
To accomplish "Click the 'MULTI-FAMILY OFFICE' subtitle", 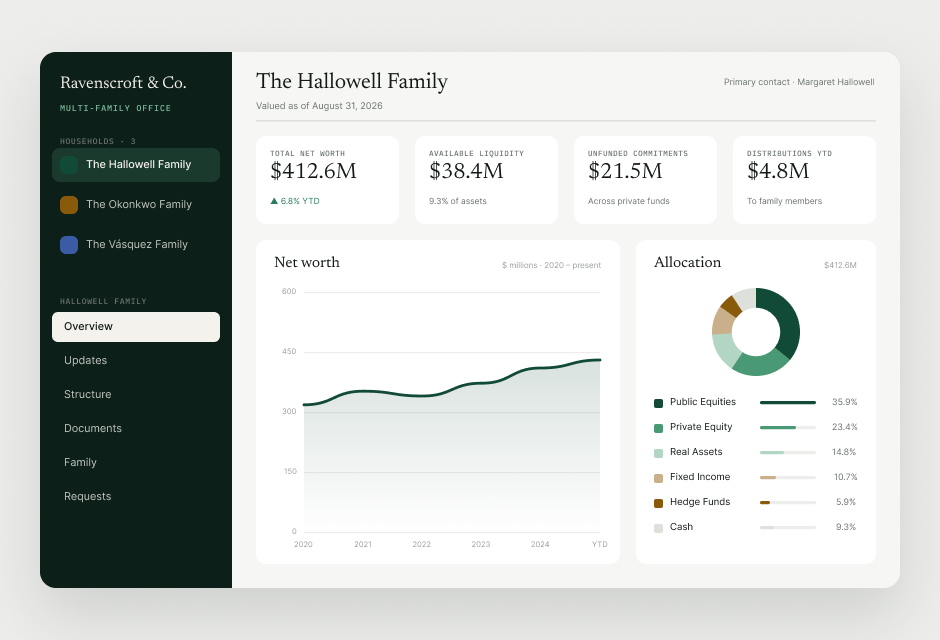I will tap(116, 108).
